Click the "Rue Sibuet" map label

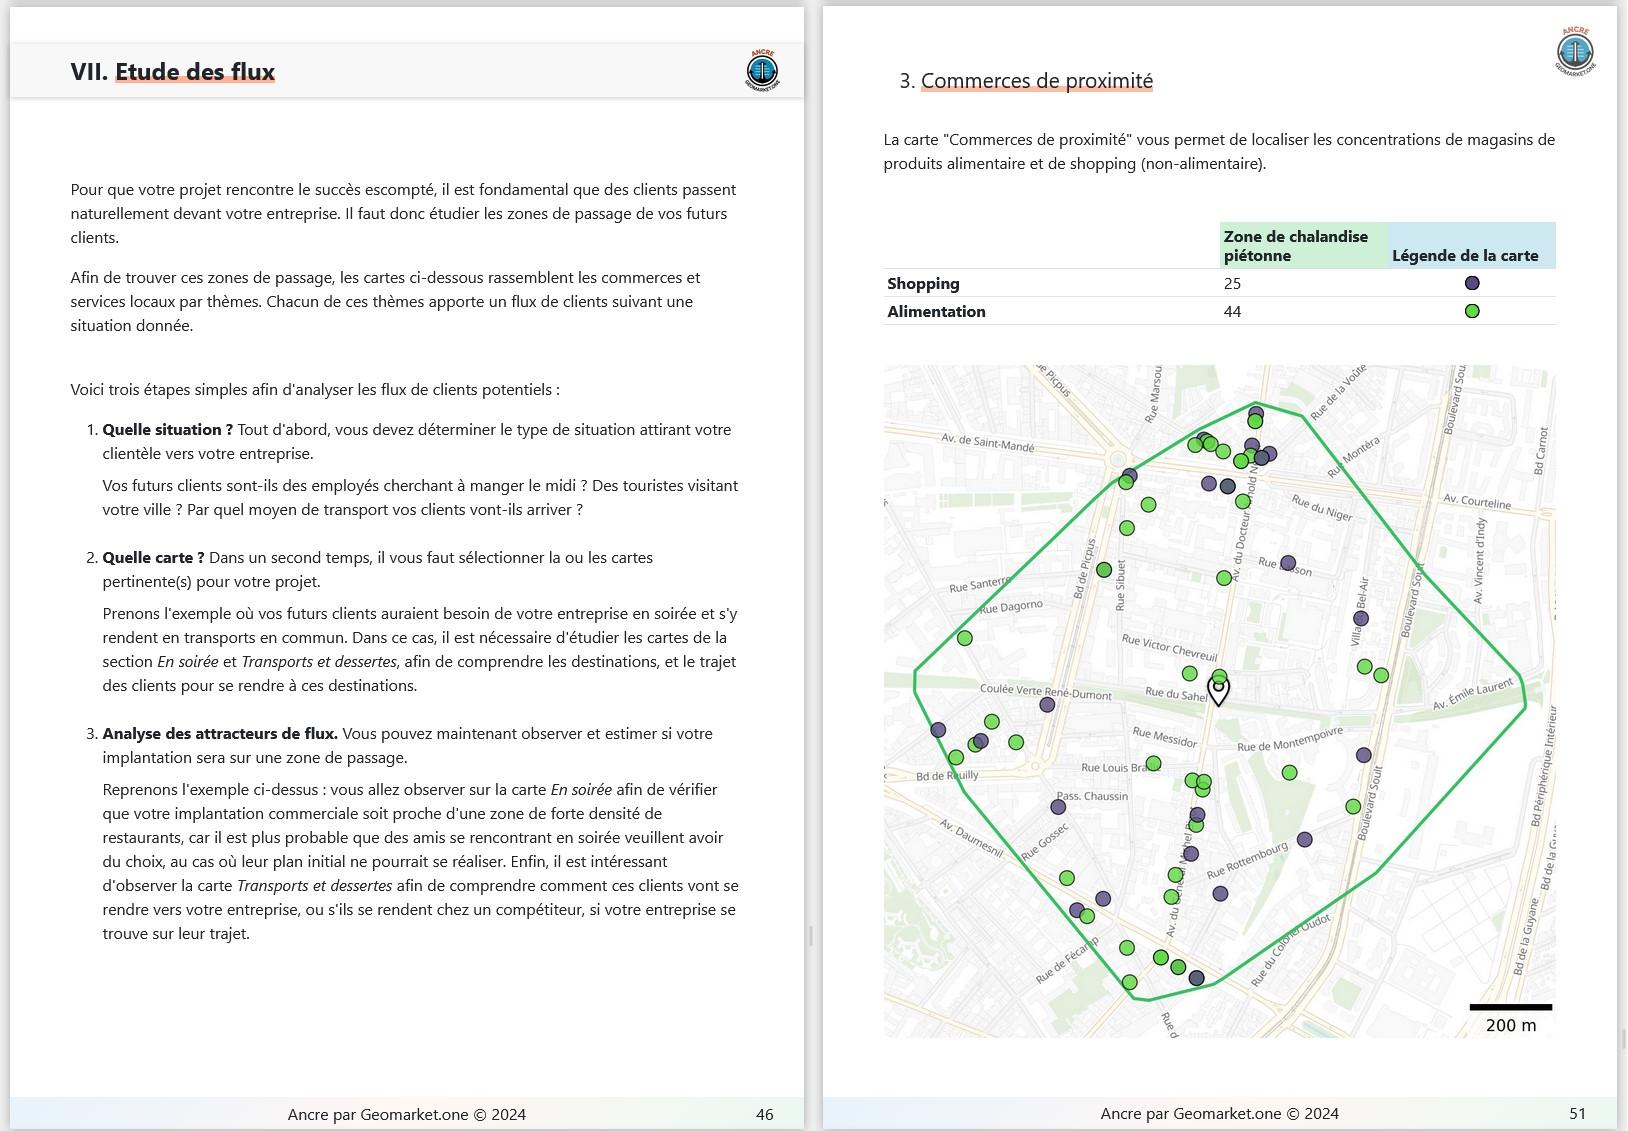click(1121, 586)
